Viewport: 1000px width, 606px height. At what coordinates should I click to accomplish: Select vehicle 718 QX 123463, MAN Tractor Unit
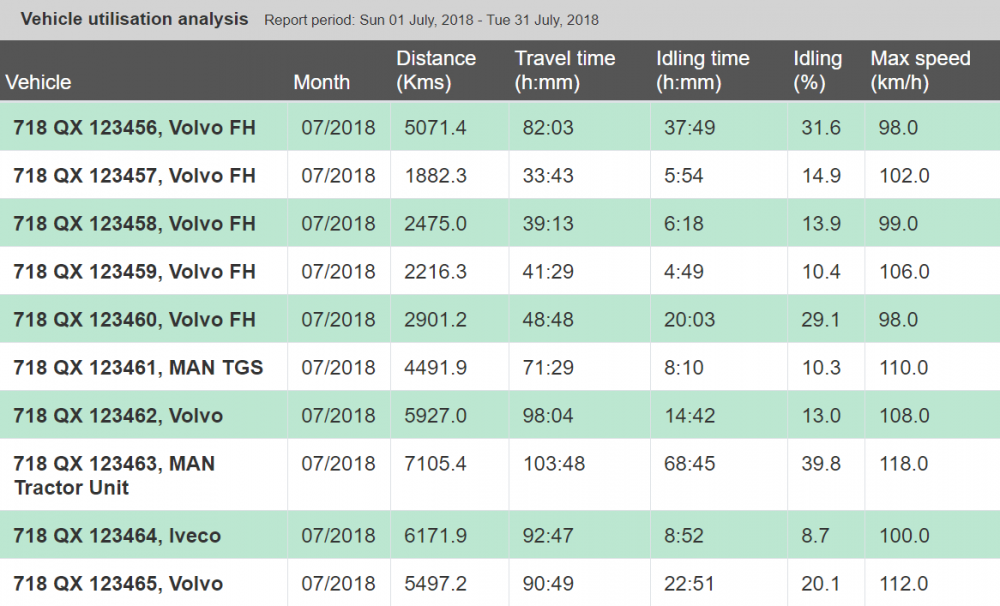114,475
